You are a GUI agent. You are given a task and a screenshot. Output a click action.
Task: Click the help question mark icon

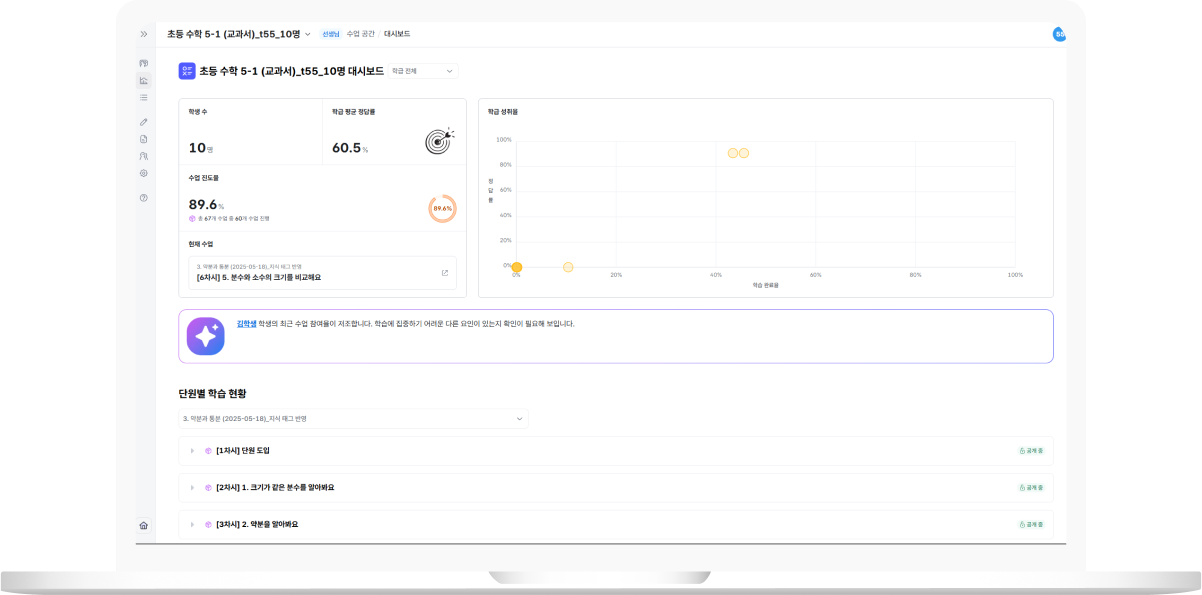tap(143, 198)
